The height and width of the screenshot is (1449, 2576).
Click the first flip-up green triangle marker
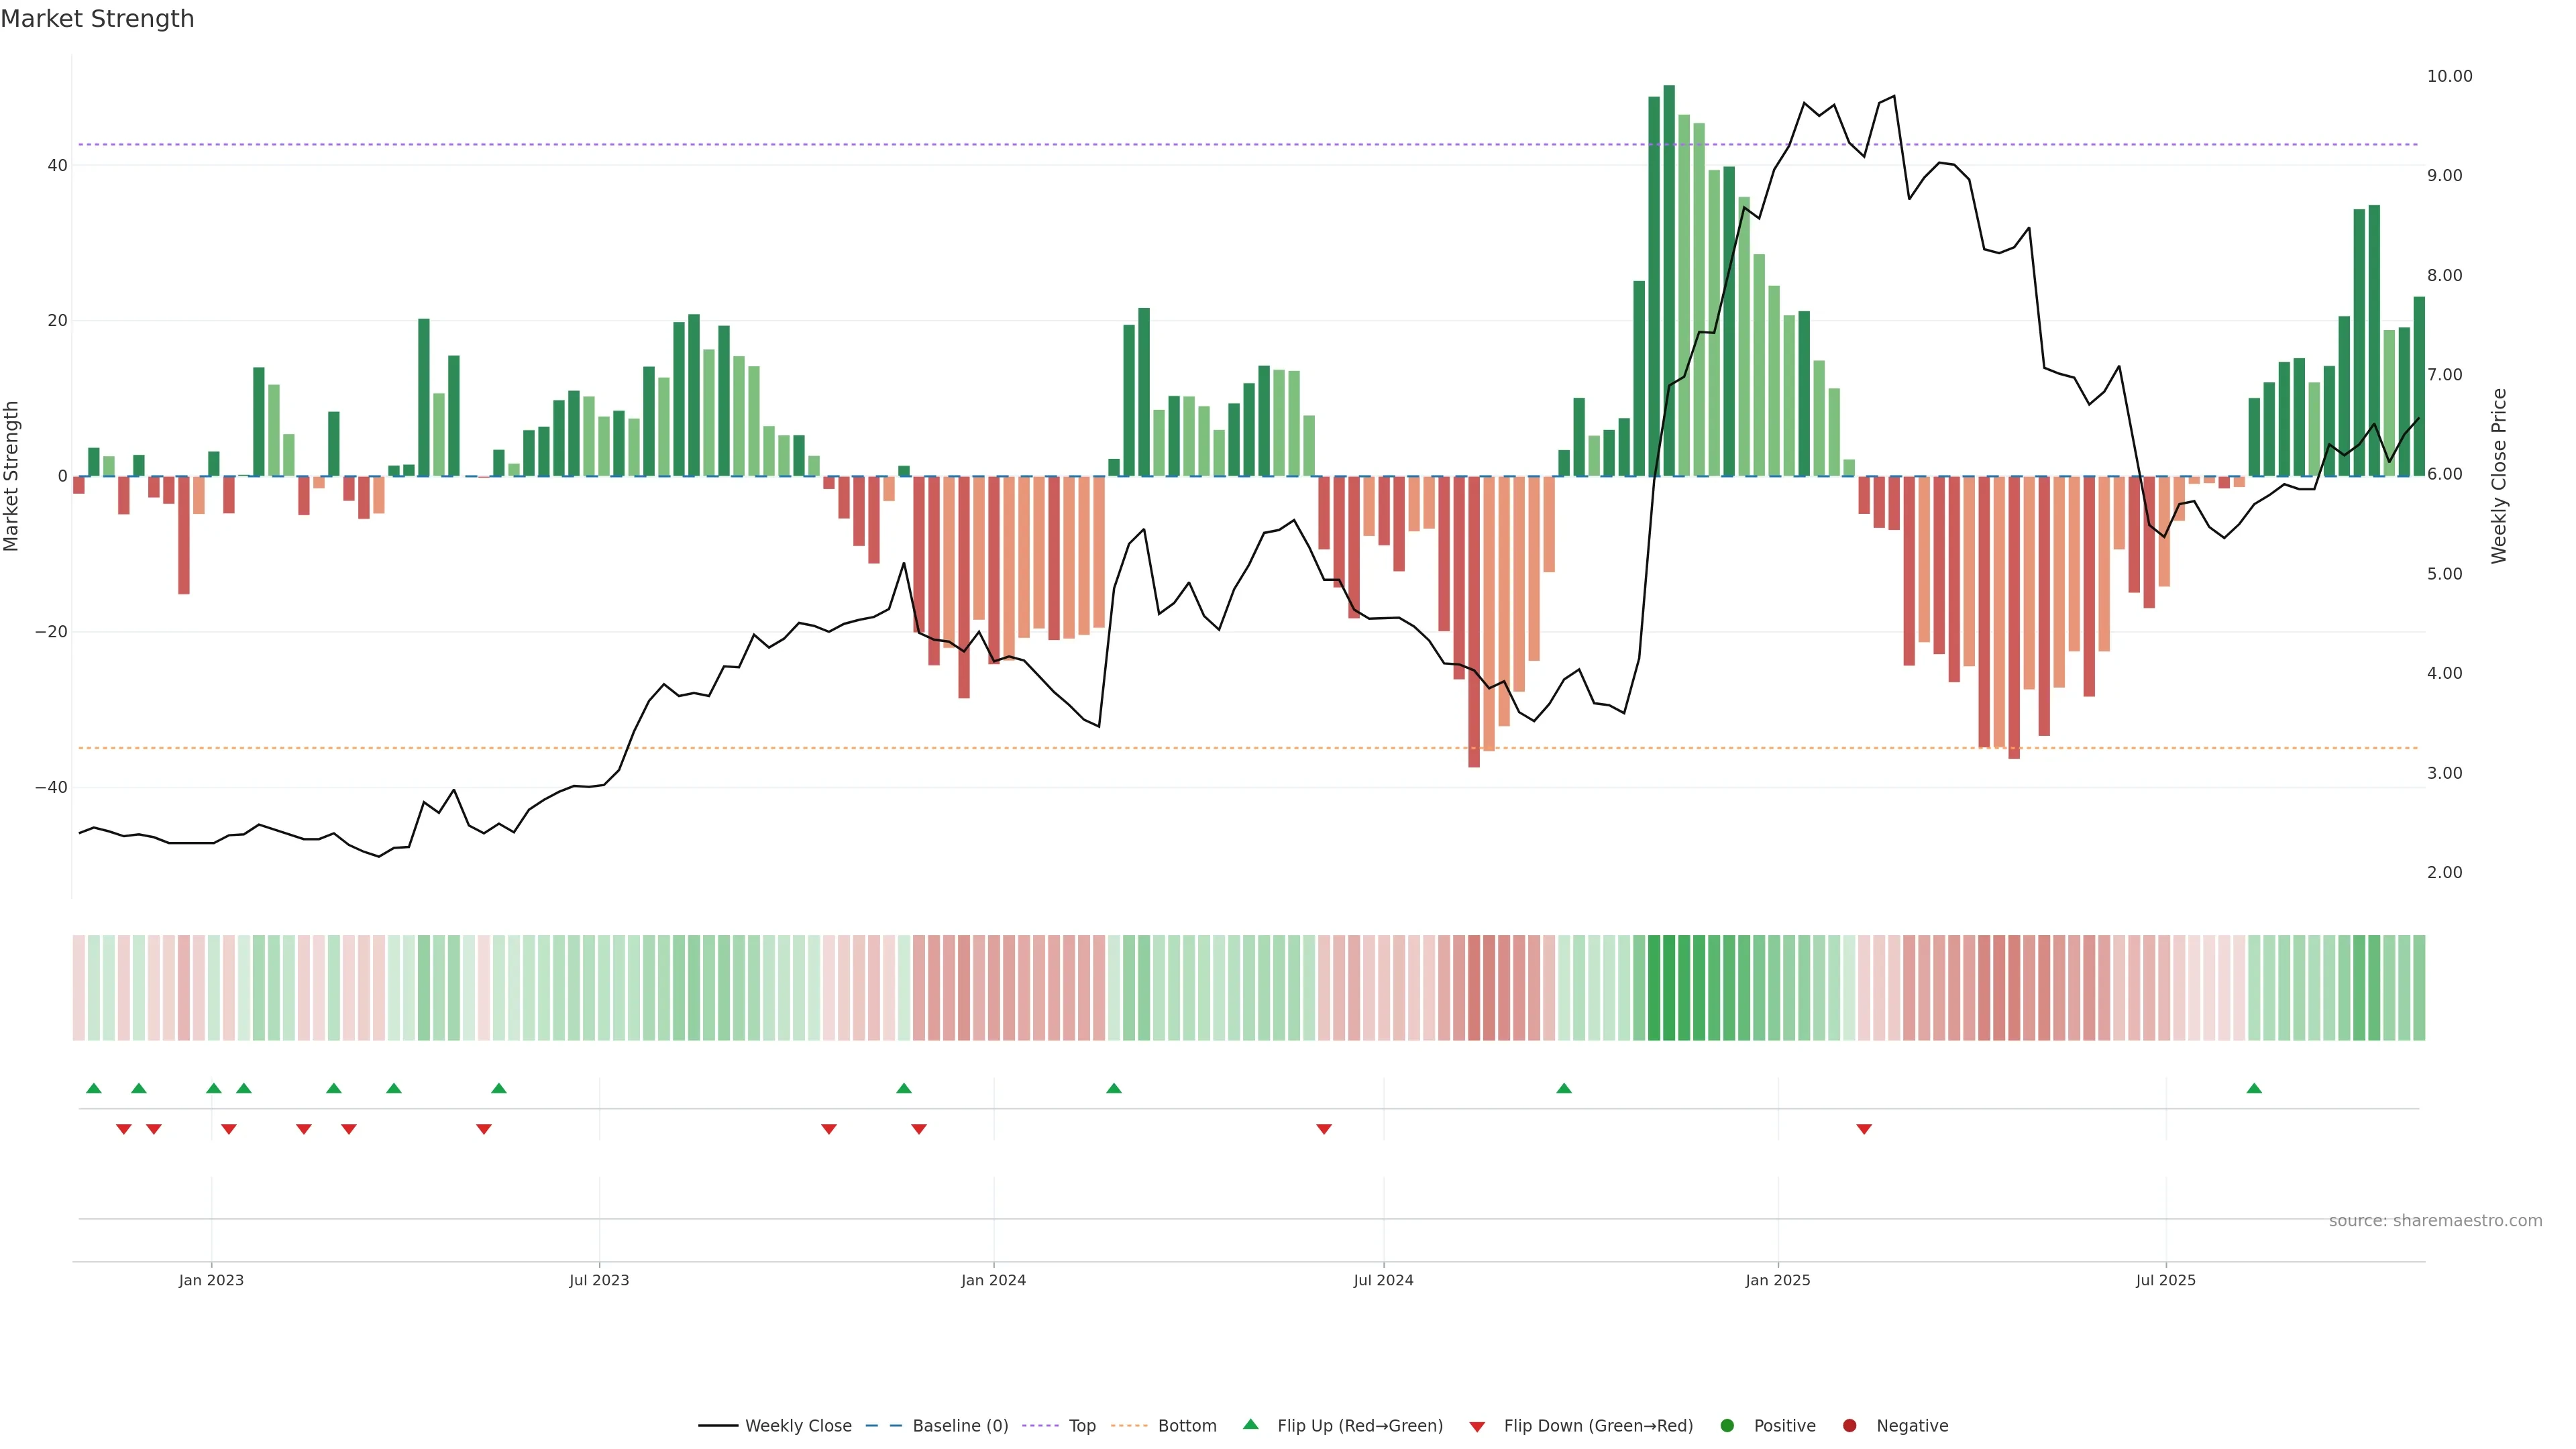94,1088
